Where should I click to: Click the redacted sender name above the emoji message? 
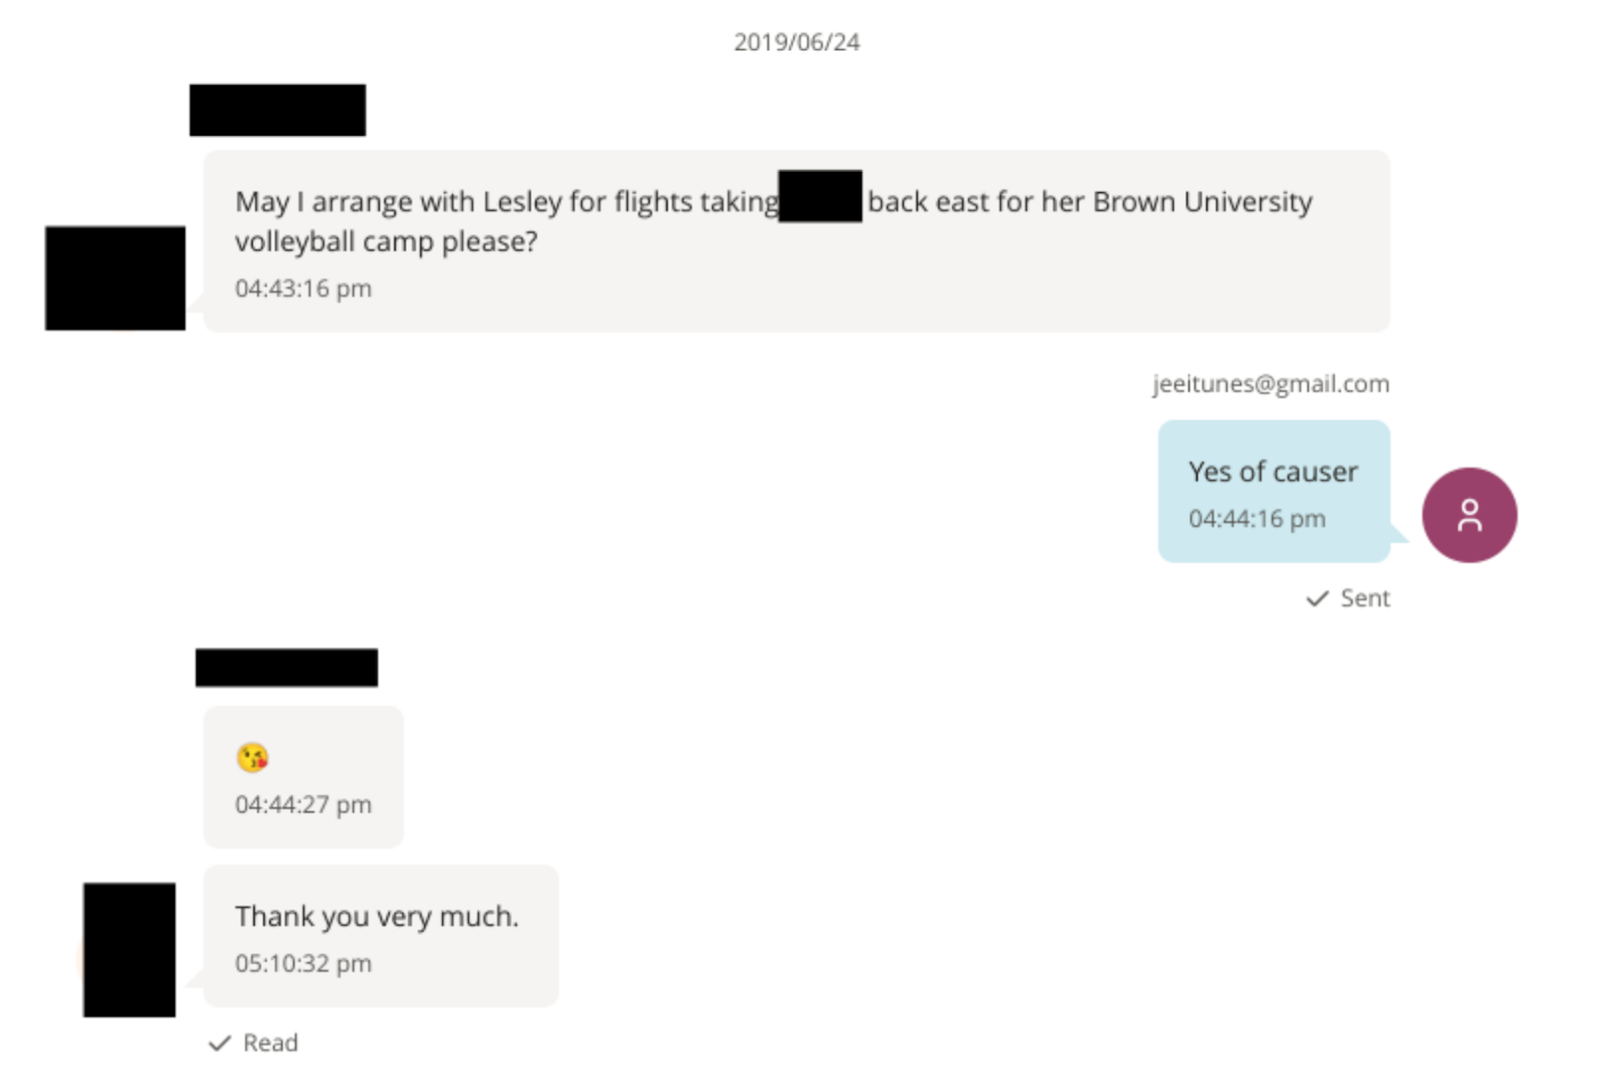[286, 667]
